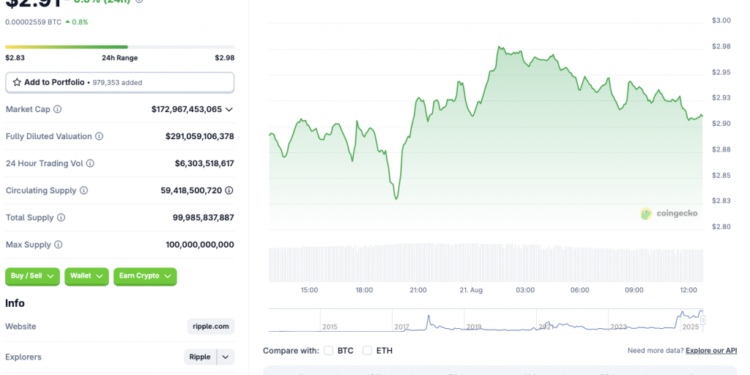Image resolution: width=750 pixels, height=375 pixels.
Task: Click the $172,967,453,065 market cap value
Action: [187, 109]
